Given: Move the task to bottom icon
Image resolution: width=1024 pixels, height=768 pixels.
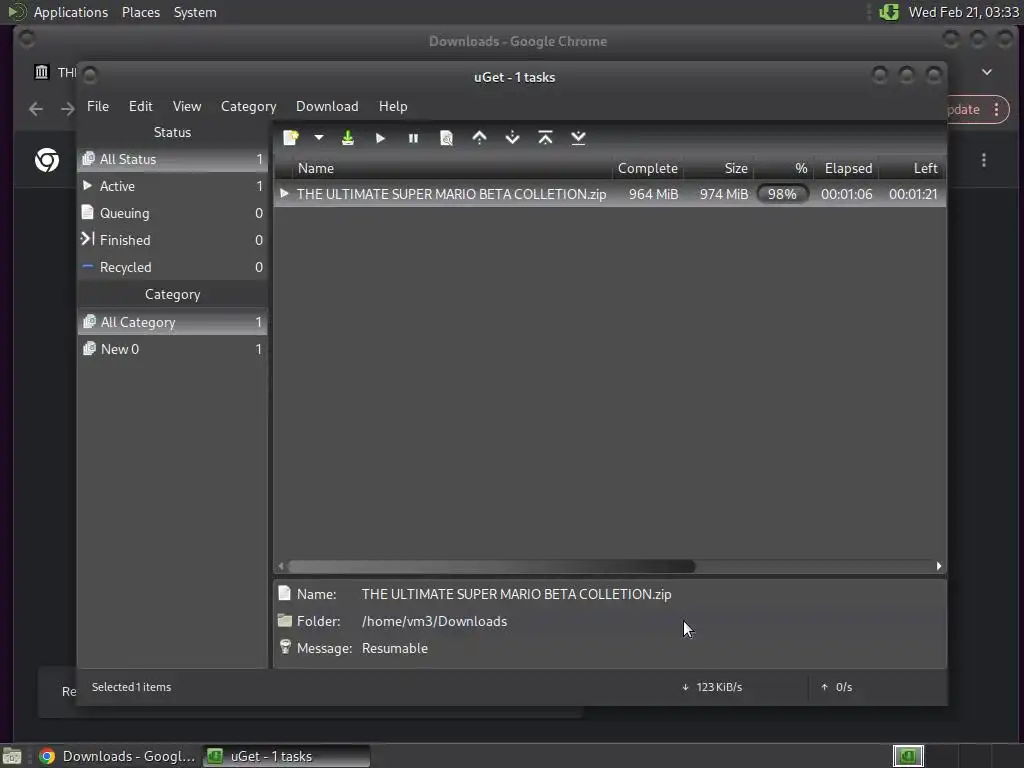Looking at the screenshot, I should click(x=578, y=138).
